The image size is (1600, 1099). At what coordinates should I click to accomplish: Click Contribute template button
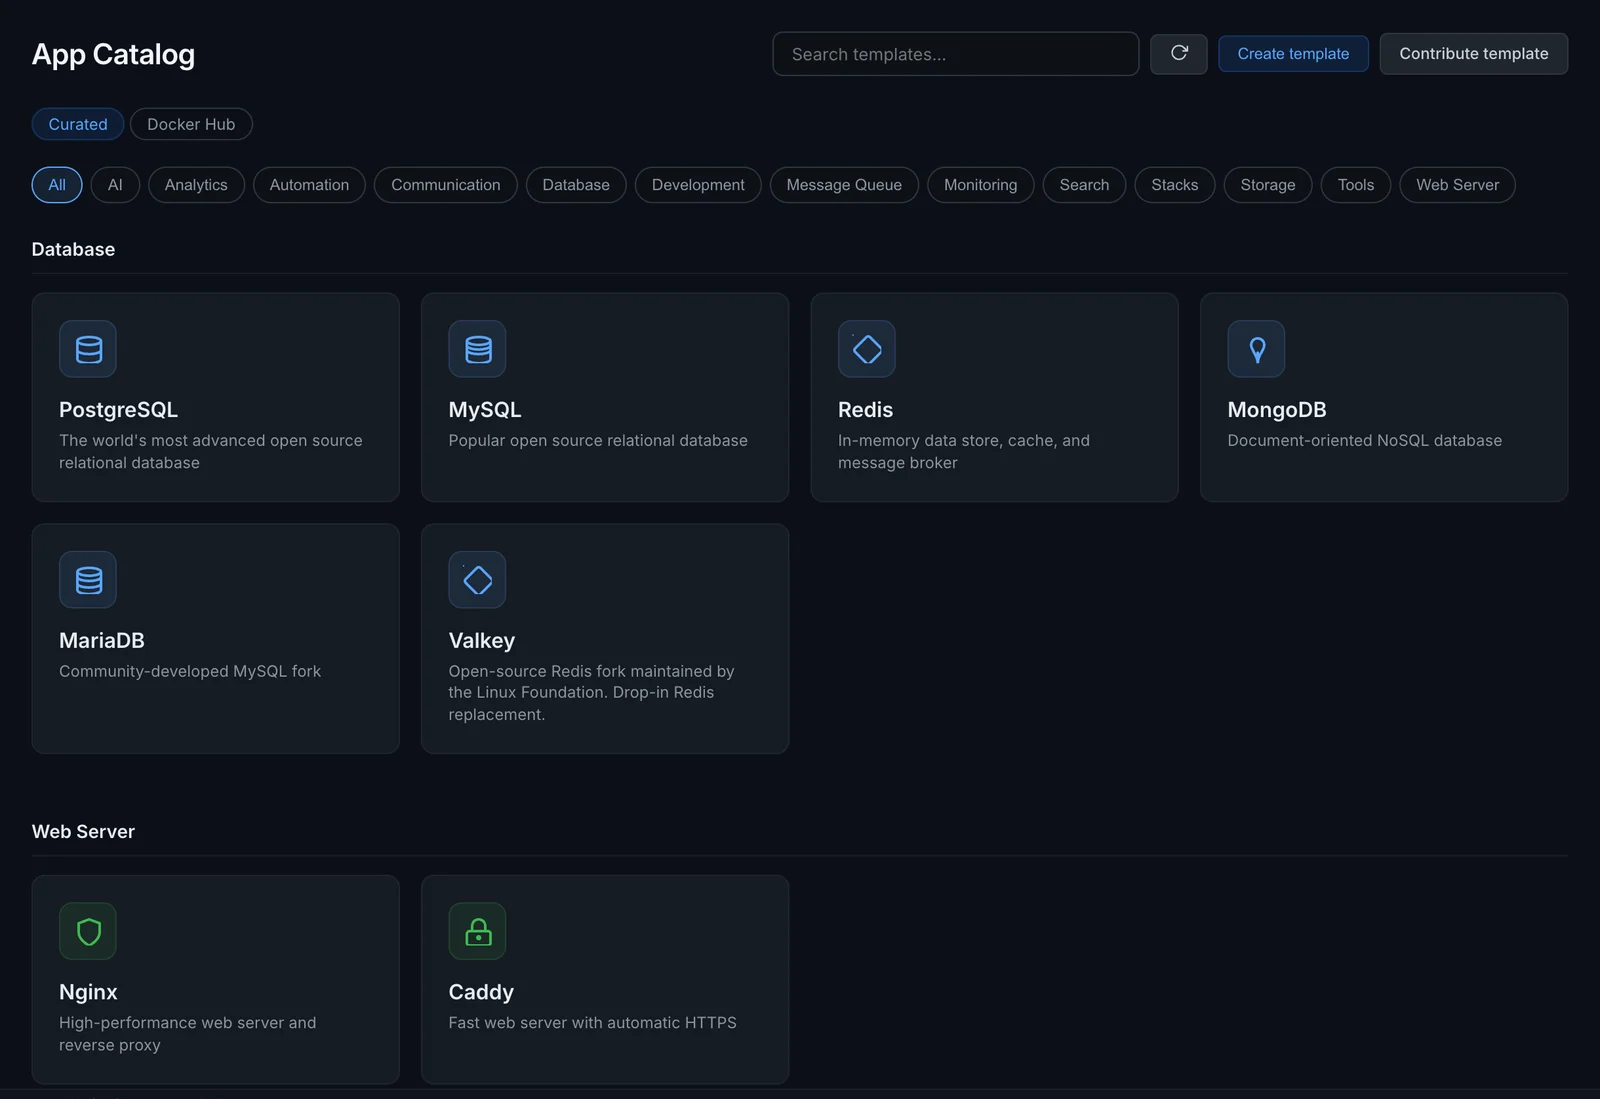(x=1474, y=54)
